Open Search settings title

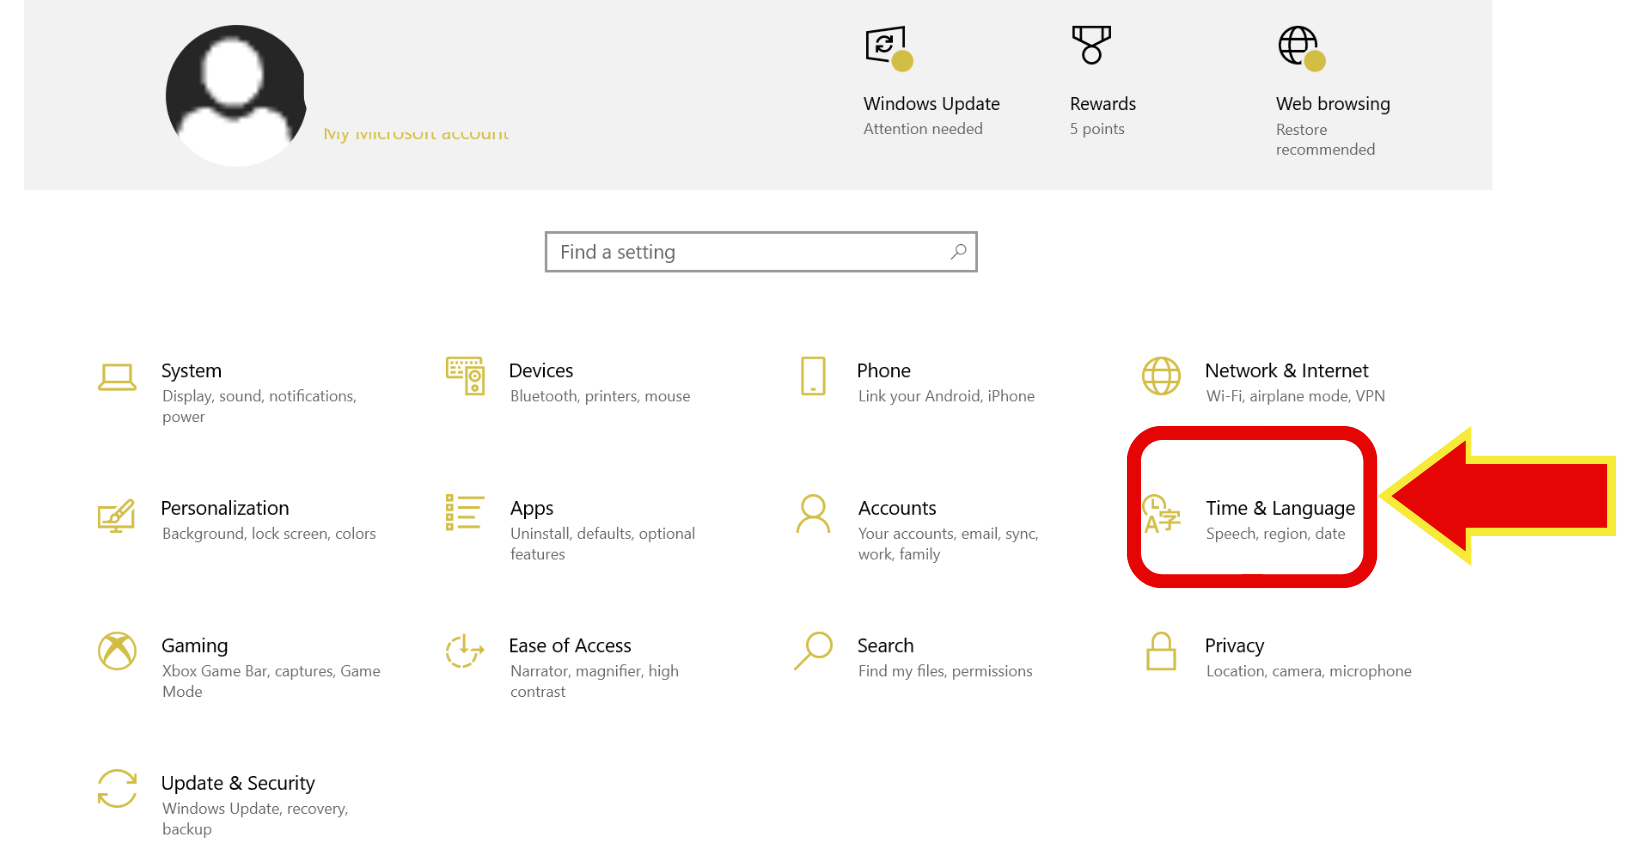(885, 646)
